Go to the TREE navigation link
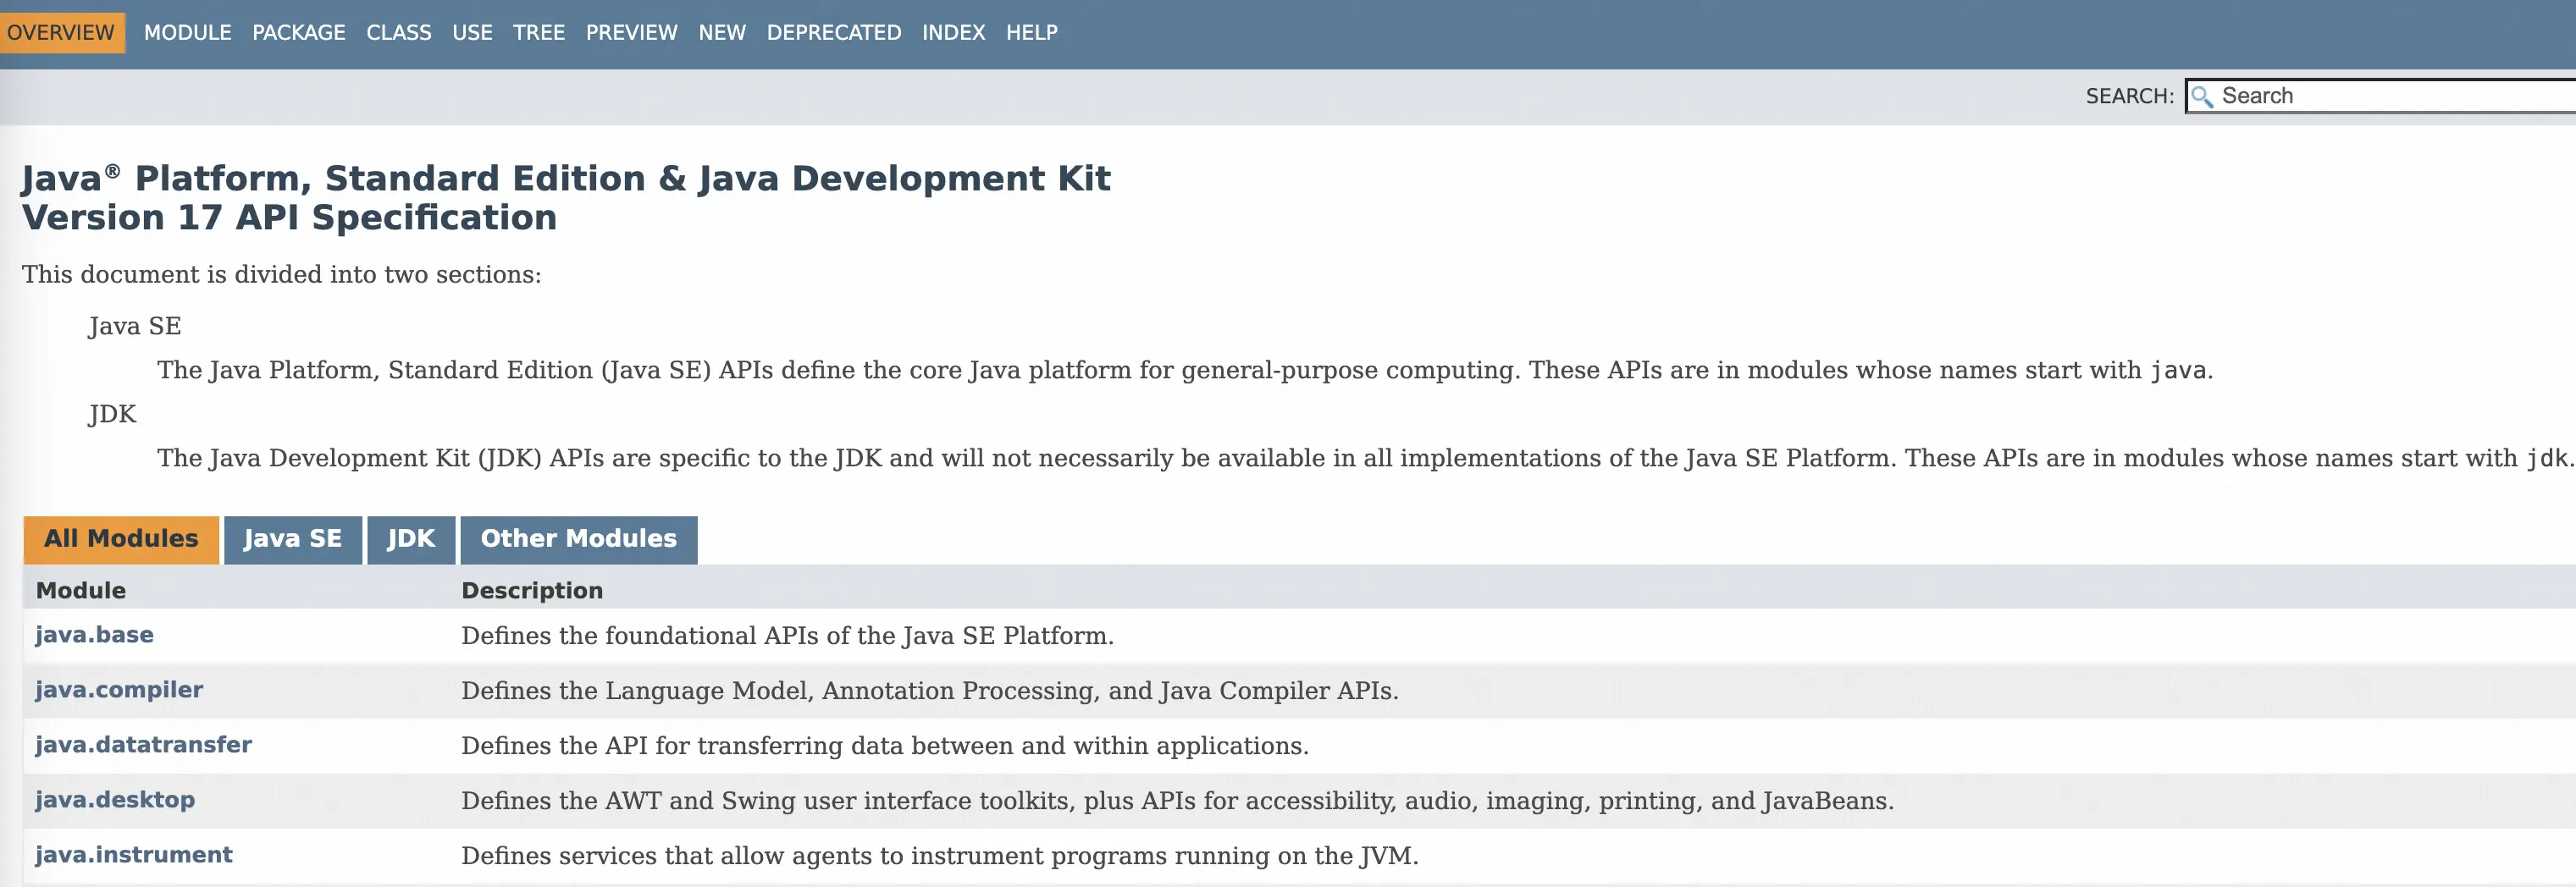Image resolution: width=2576 pixels, height=887 pixels. [x=539, y=33]
